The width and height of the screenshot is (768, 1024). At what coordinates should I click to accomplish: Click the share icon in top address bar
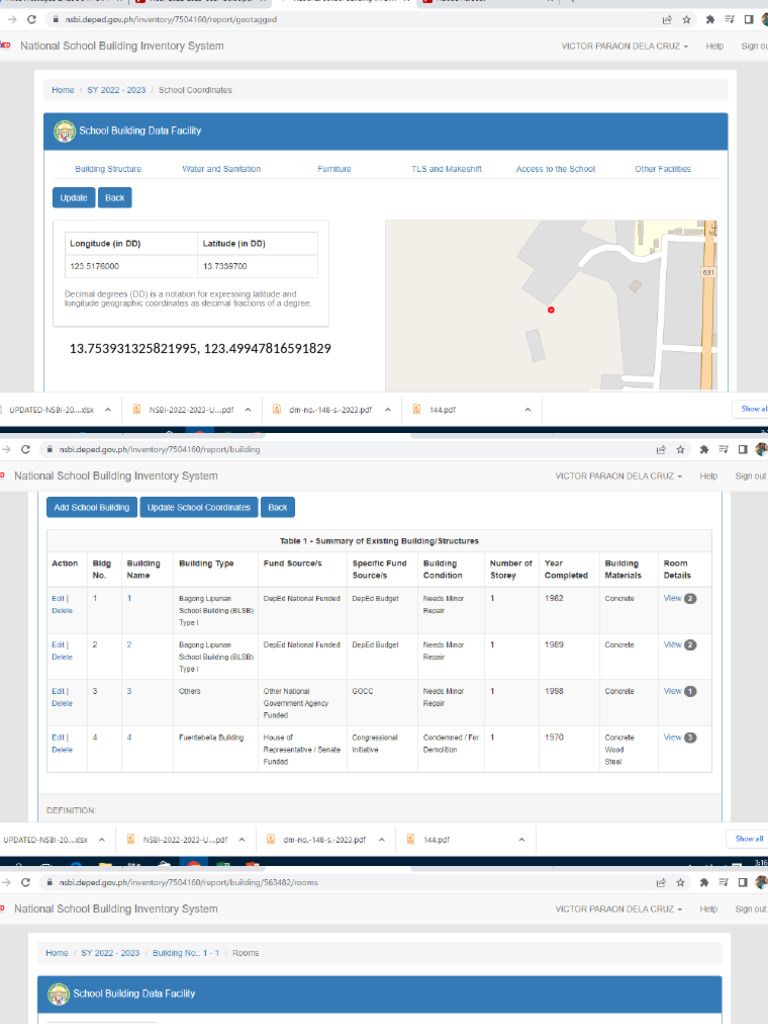(667, 20)
